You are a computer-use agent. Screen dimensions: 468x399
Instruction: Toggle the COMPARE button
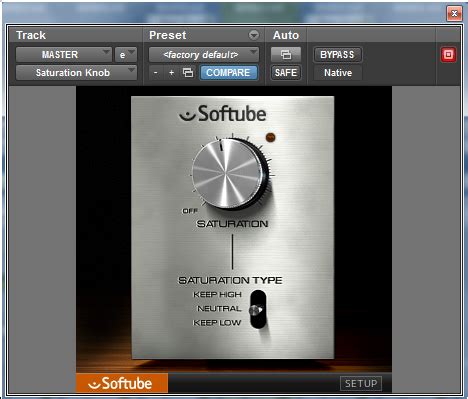(x=228, y=73)
